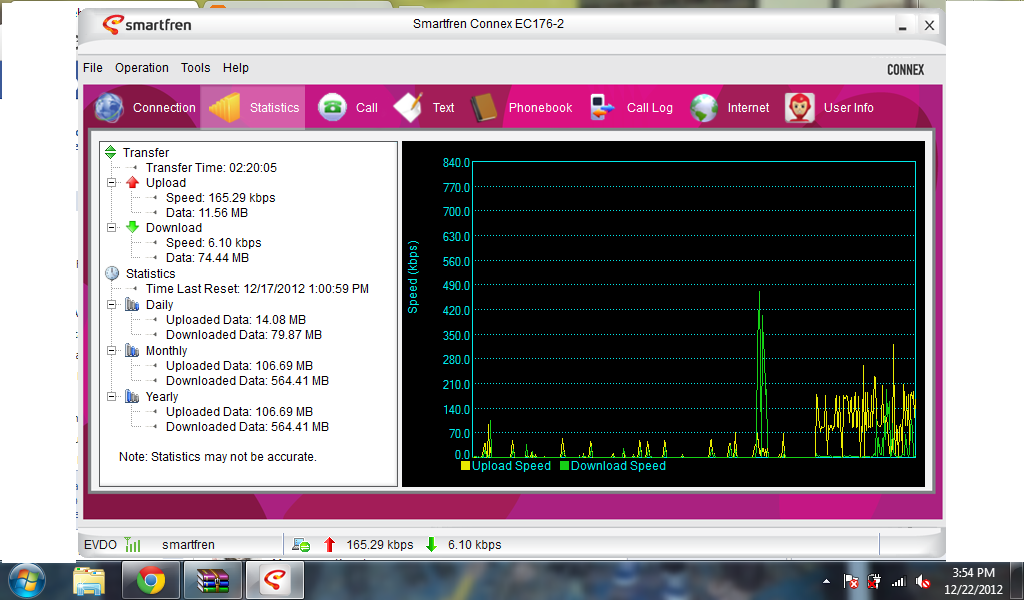Click the status bar green download arrow
Screen dimensions: 1024x600
(431, 544)
